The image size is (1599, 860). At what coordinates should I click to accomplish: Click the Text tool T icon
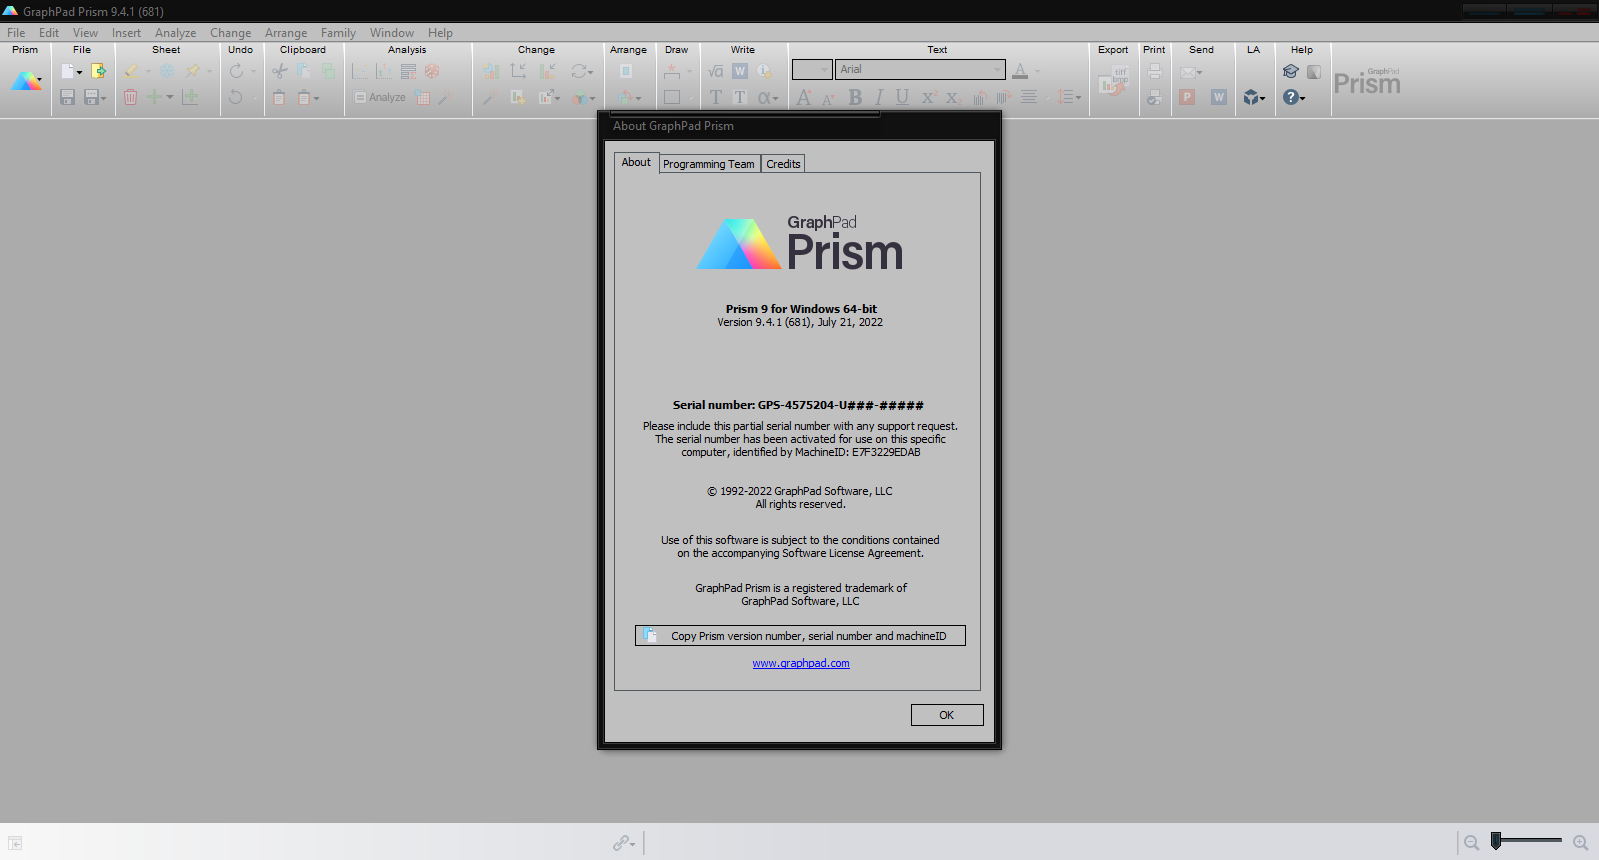pyautogui.click(x=716, y=97)
